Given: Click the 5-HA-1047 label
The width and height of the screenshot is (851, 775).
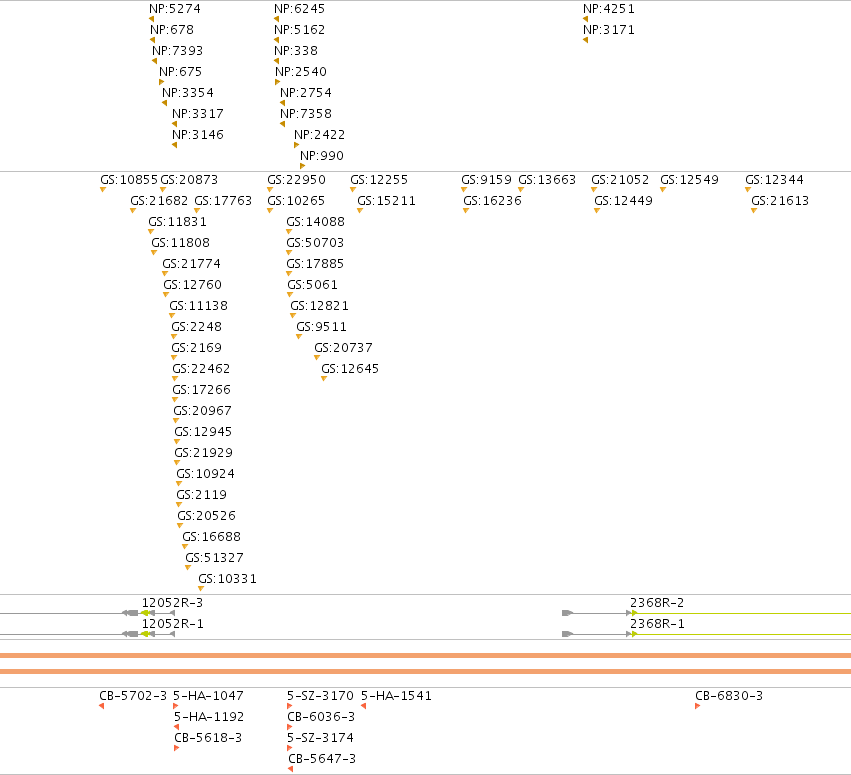Looking at the screenshot, I should pos(208,696).
